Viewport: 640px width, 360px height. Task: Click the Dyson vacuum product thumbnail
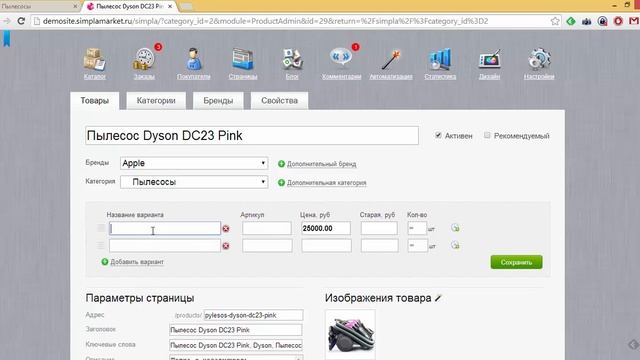[350, 334]
